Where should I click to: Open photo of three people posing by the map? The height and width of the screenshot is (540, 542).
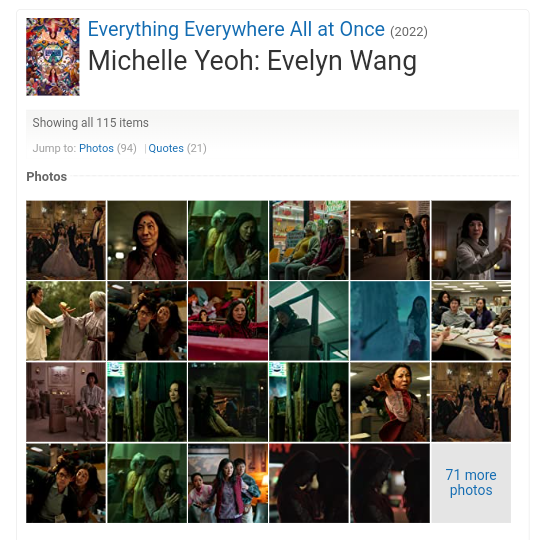tap(228, 483)
